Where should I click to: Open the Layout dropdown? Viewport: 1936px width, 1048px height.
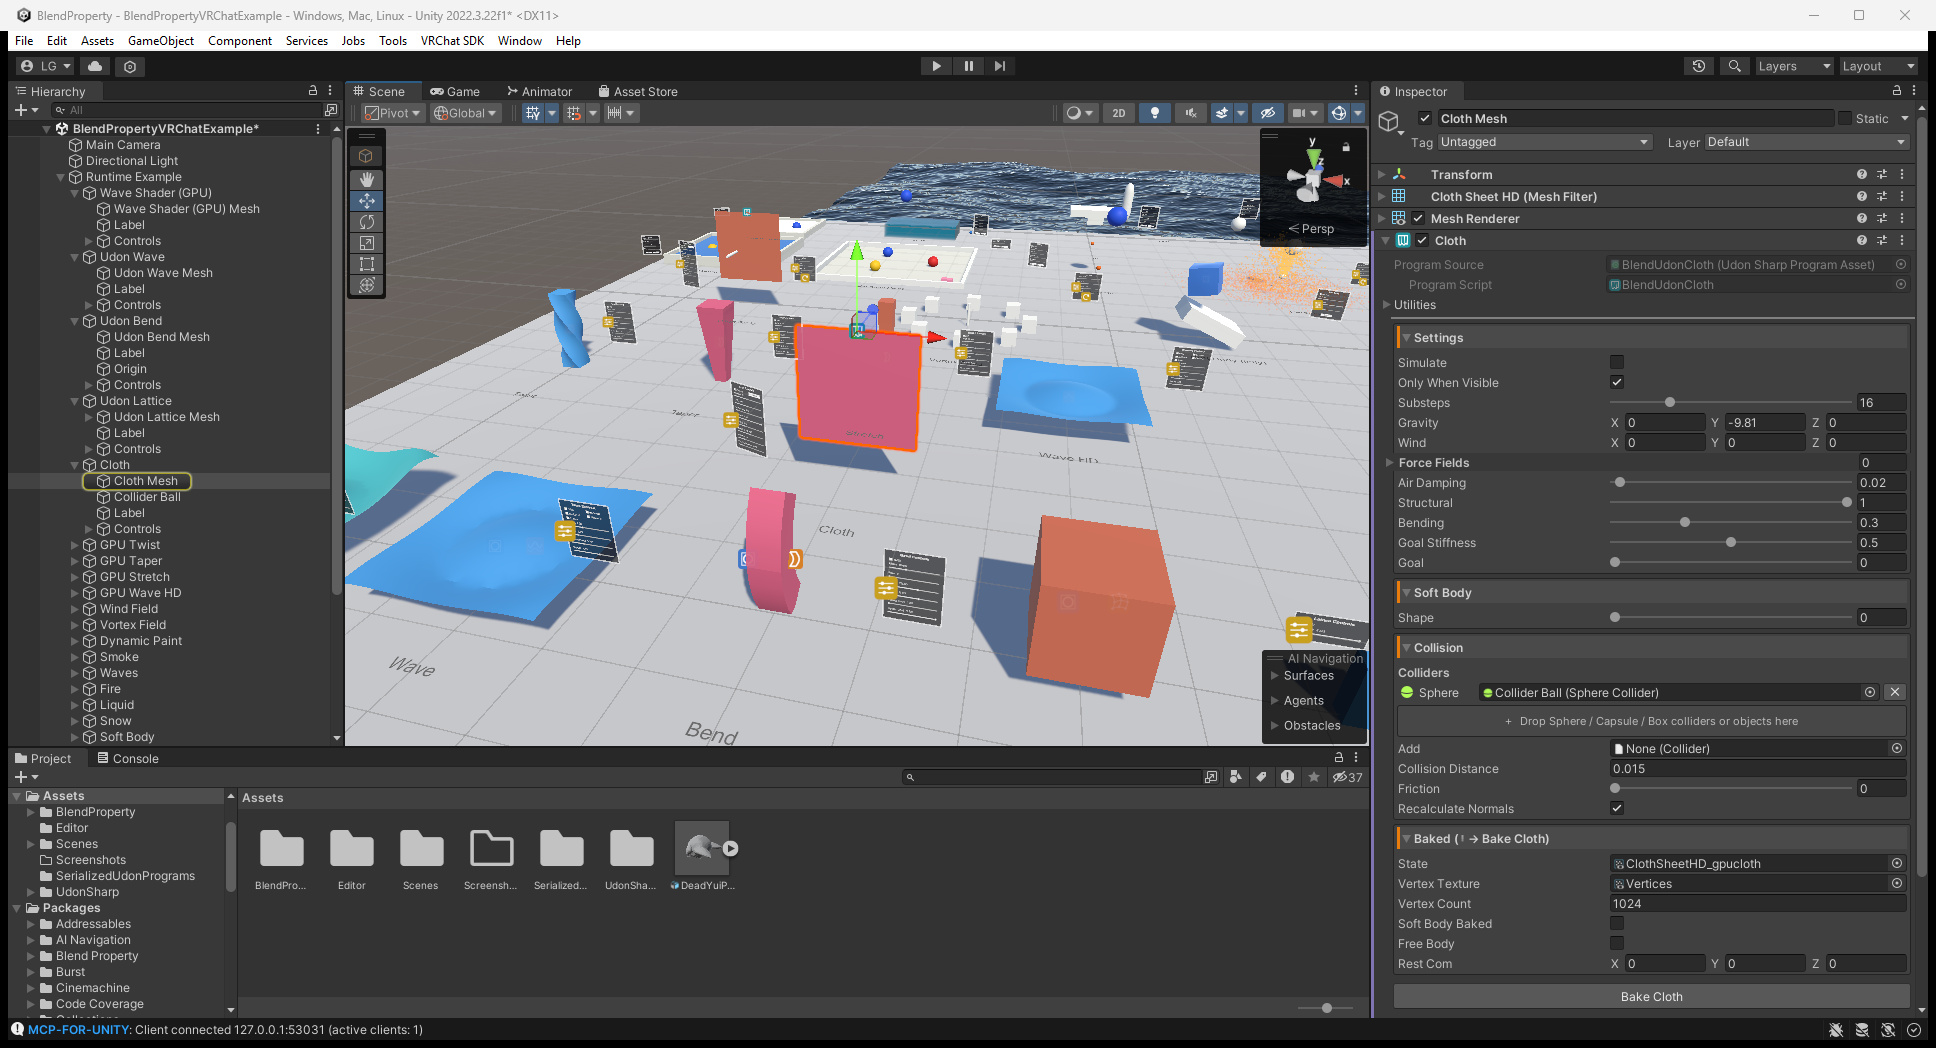[1878, 66]
